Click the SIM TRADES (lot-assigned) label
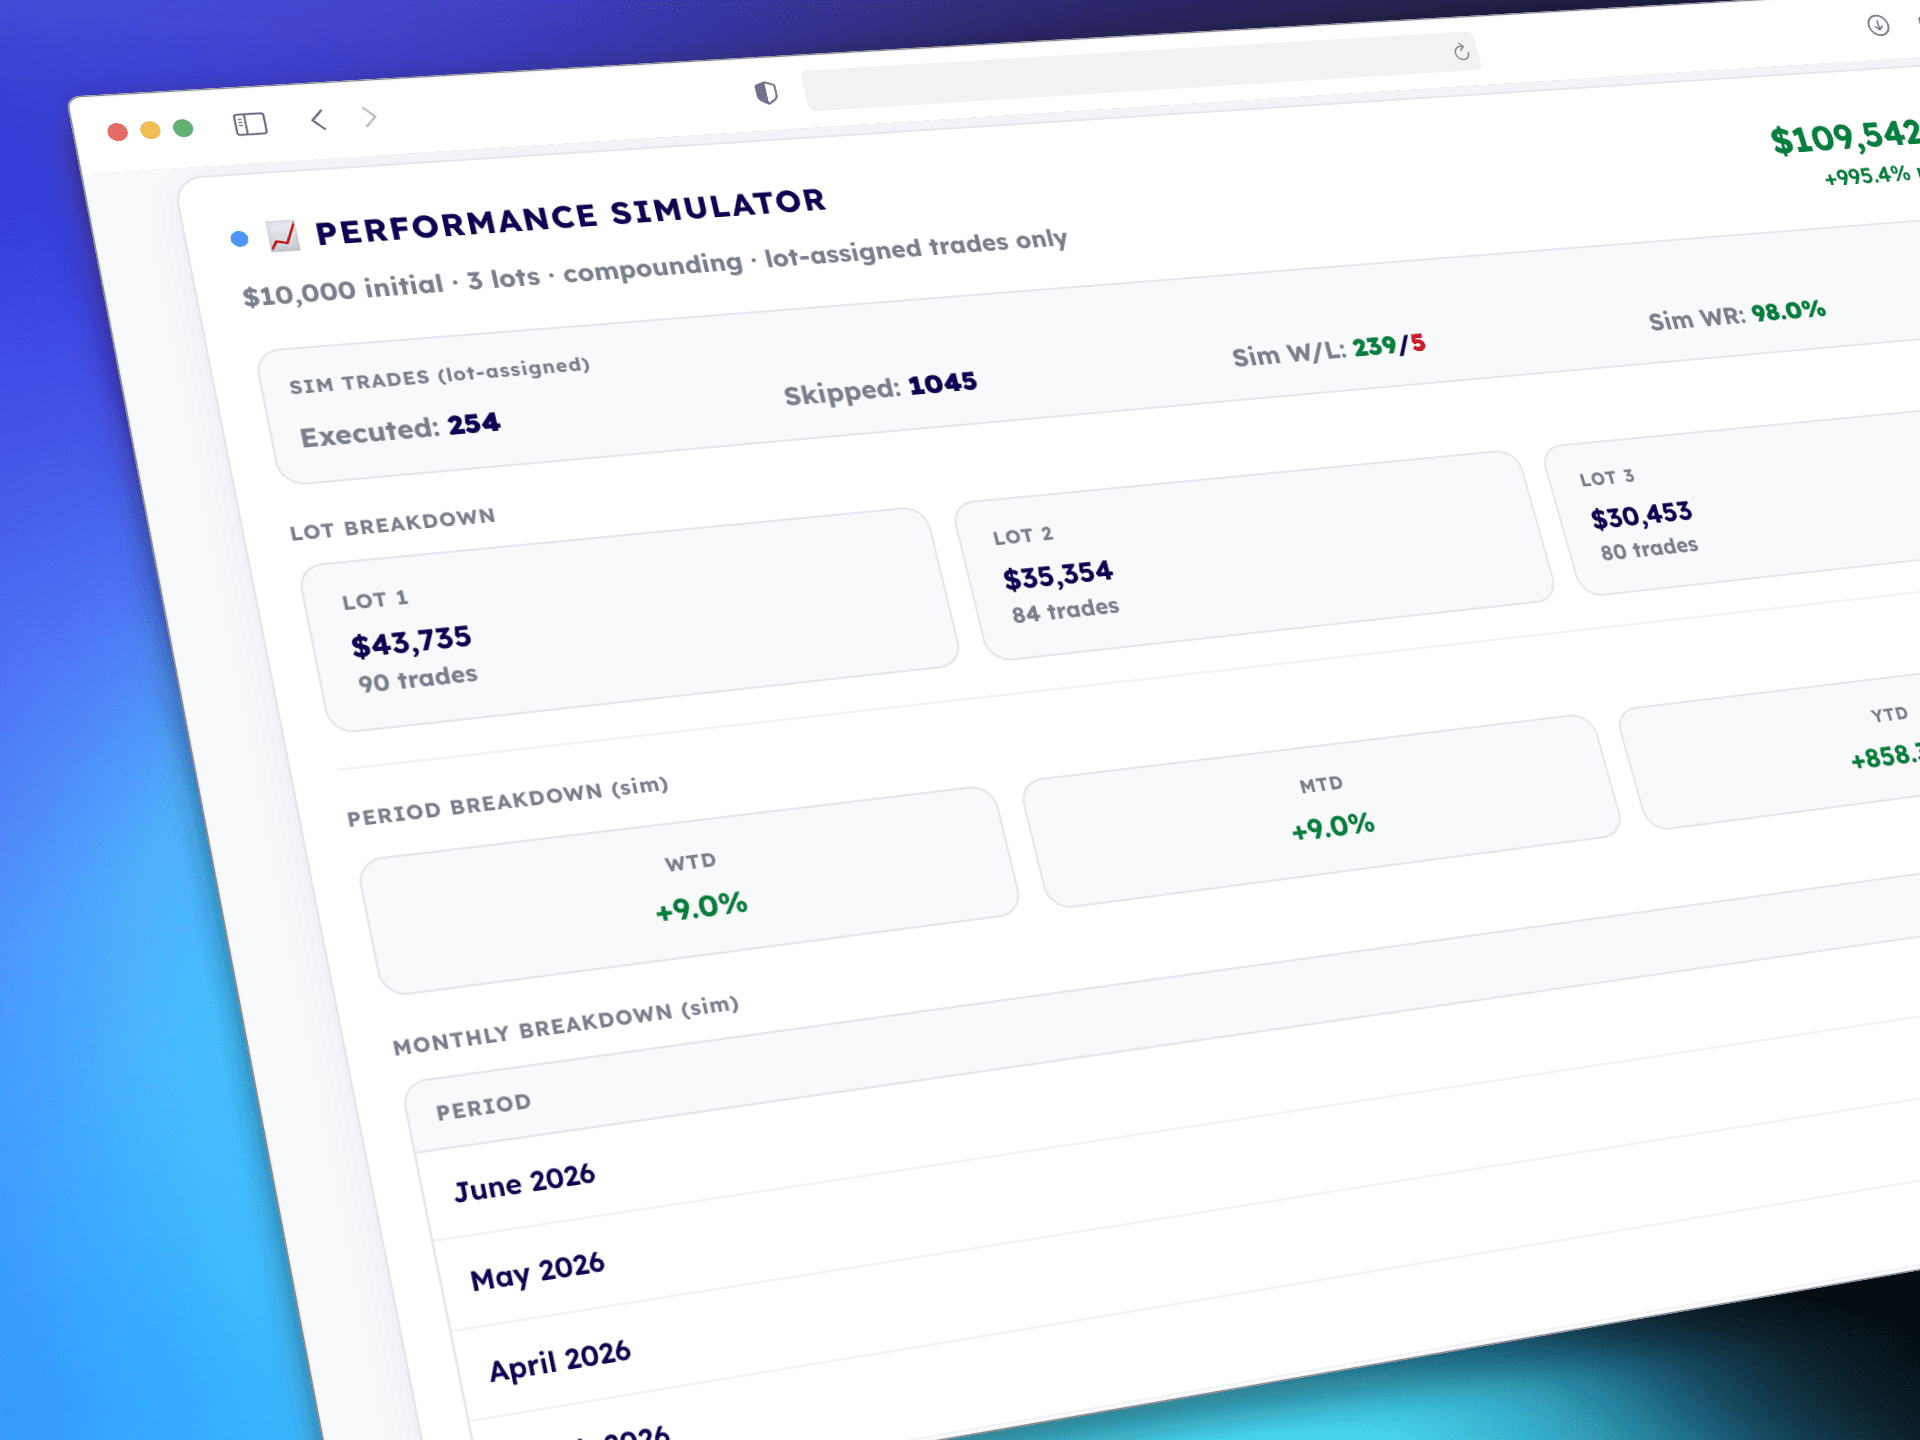This screenshot has width=1920, height=1440. 439,376
